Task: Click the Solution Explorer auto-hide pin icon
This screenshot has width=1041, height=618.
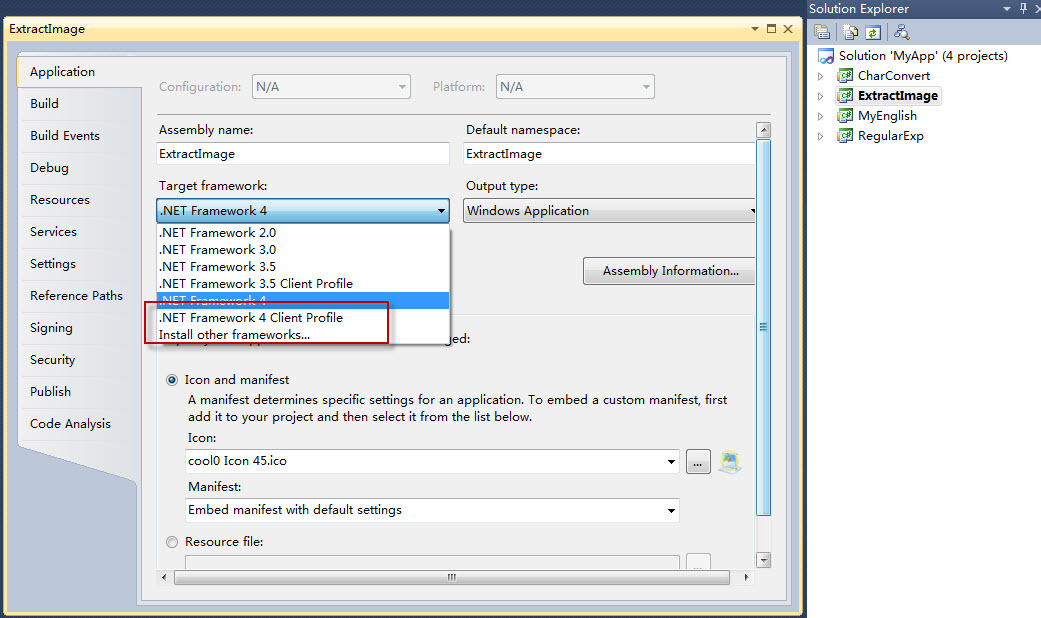Action: (x=1023, y=8)
